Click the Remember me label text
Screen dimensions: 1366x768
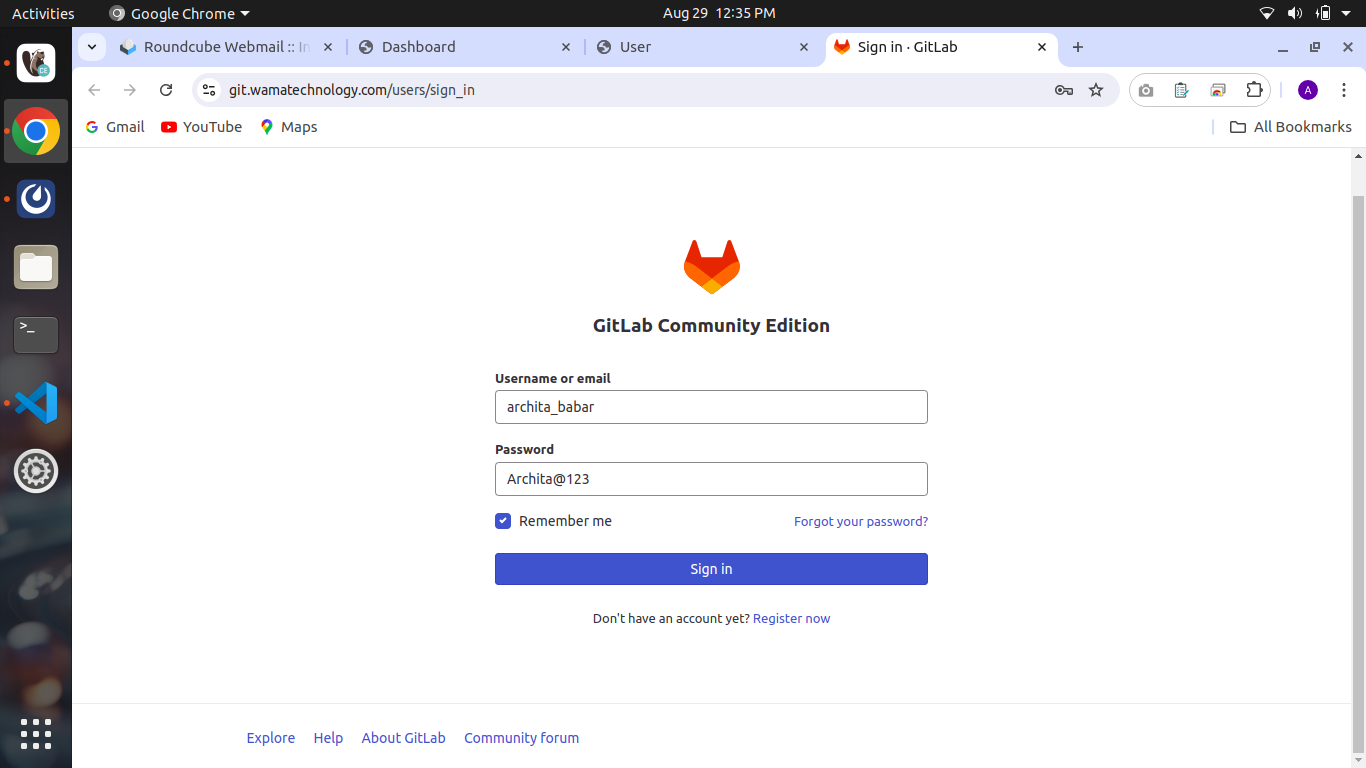click(565, 521)
